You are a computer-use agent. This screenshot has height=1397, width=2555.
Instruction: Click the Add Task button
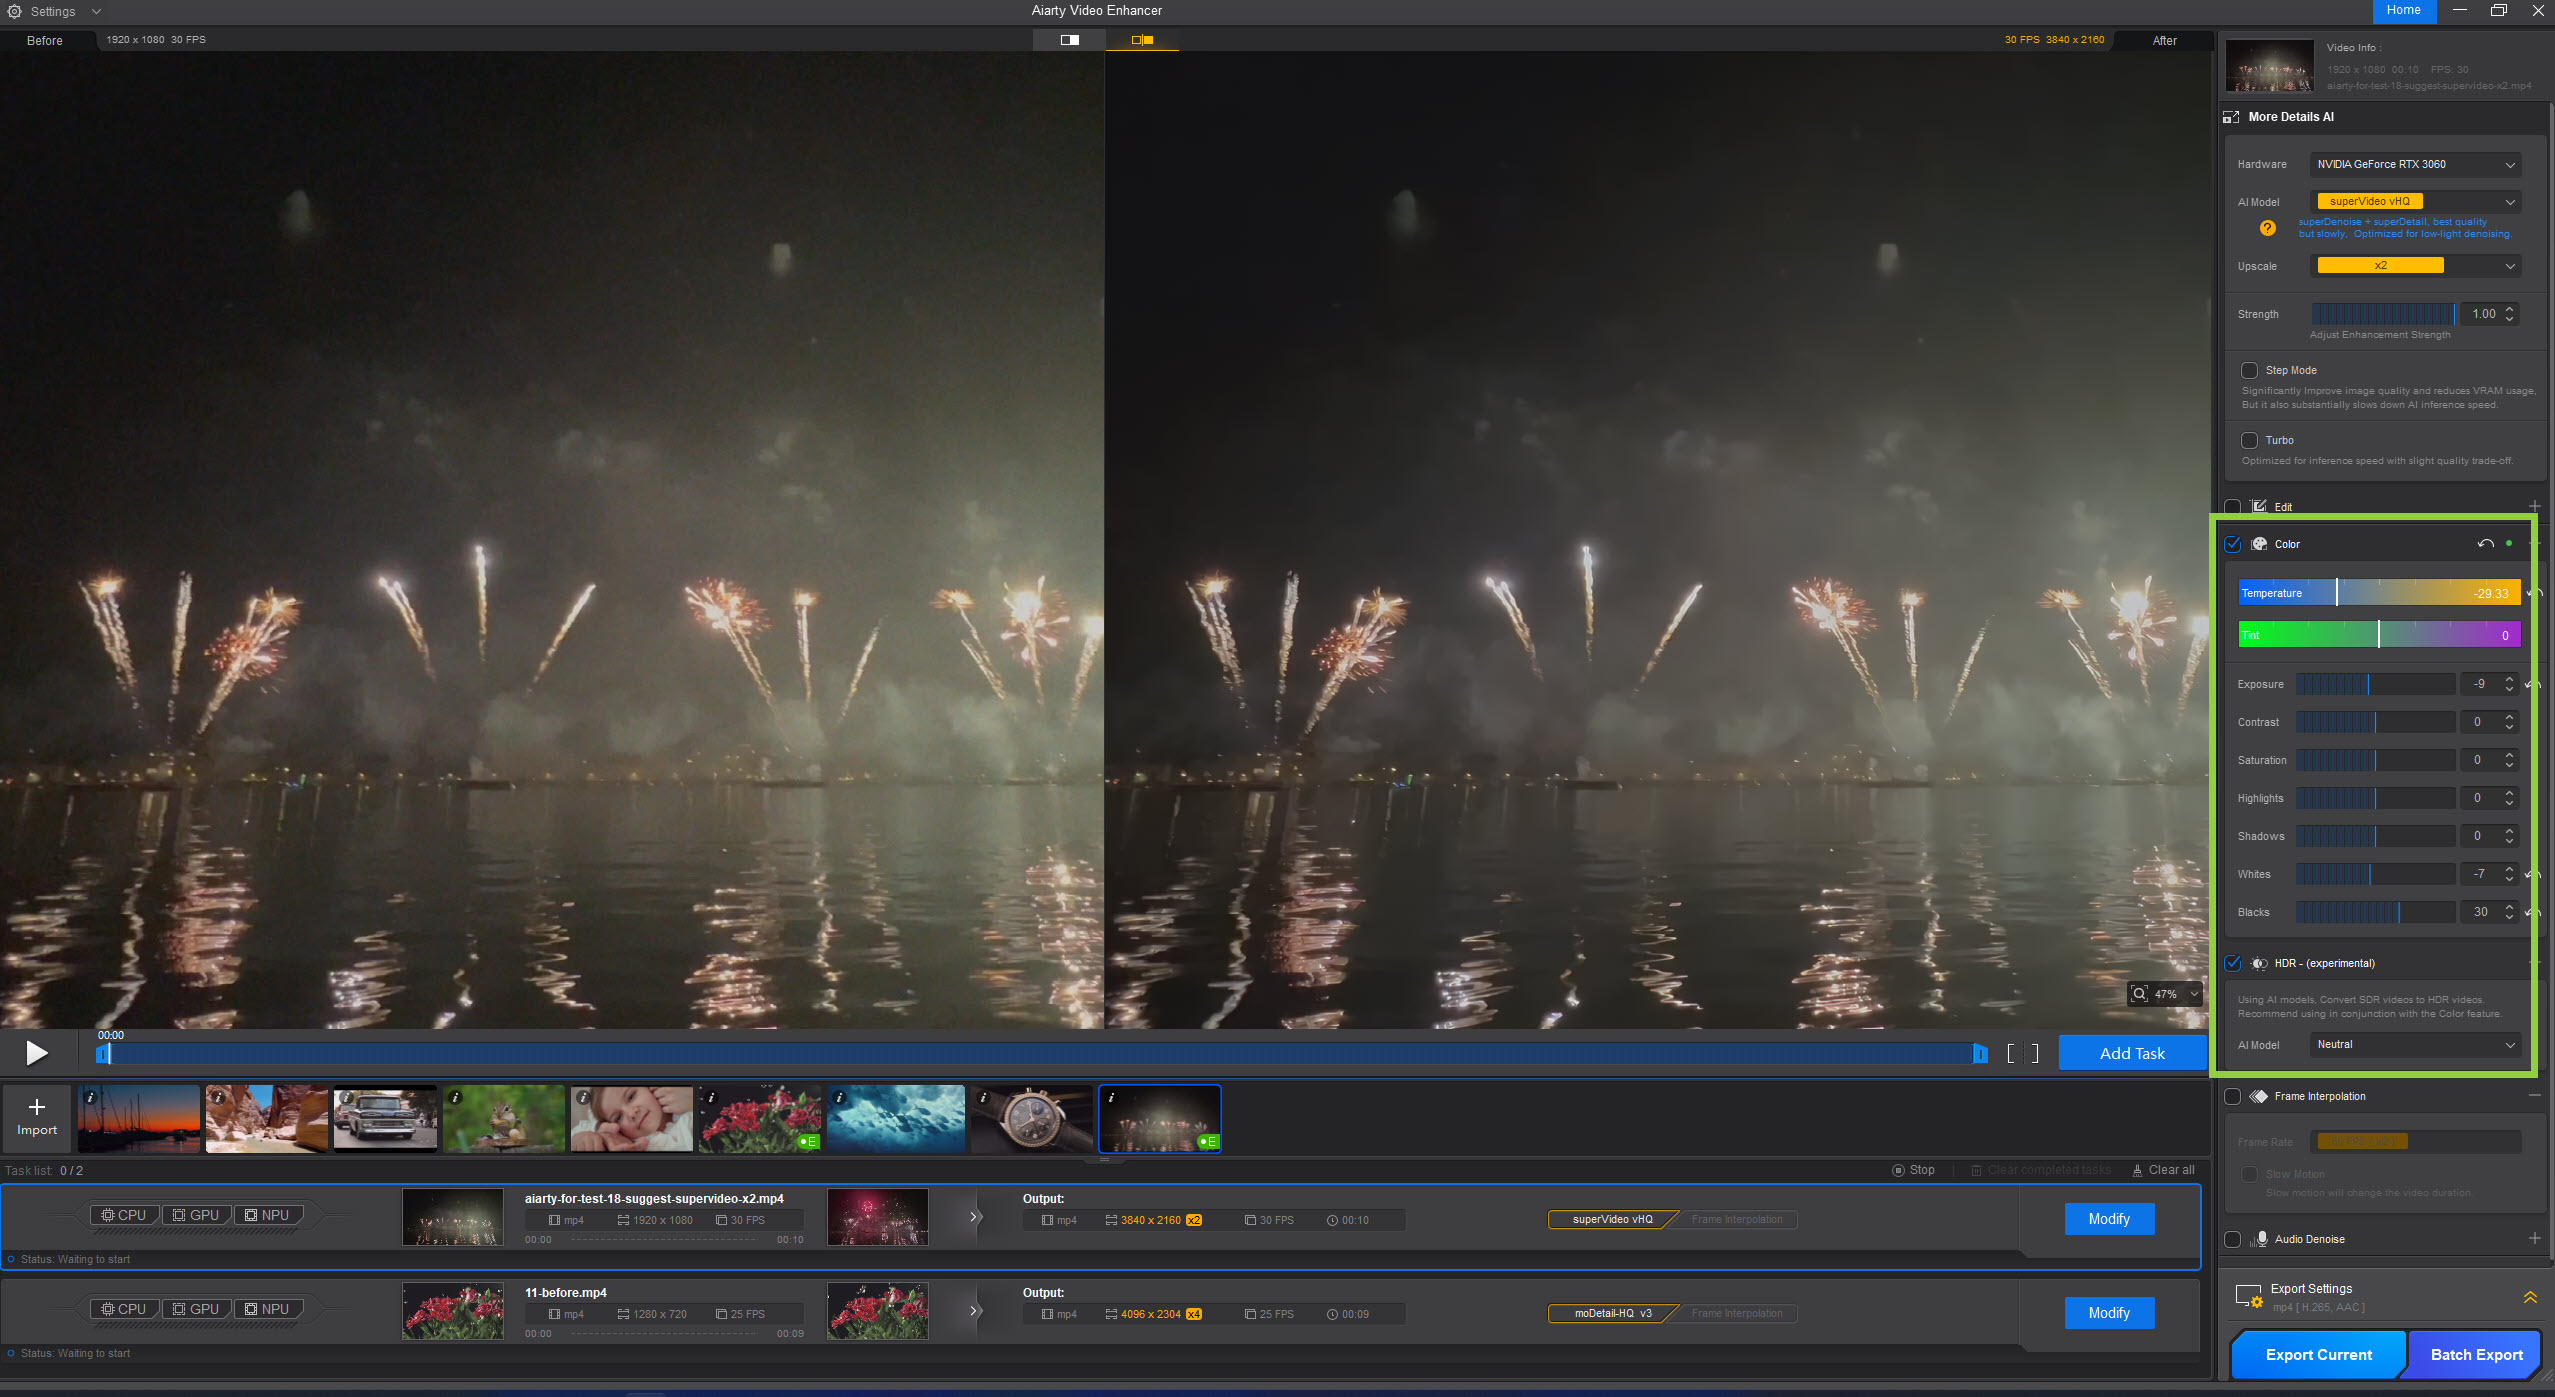[x=2131, y=1053]
